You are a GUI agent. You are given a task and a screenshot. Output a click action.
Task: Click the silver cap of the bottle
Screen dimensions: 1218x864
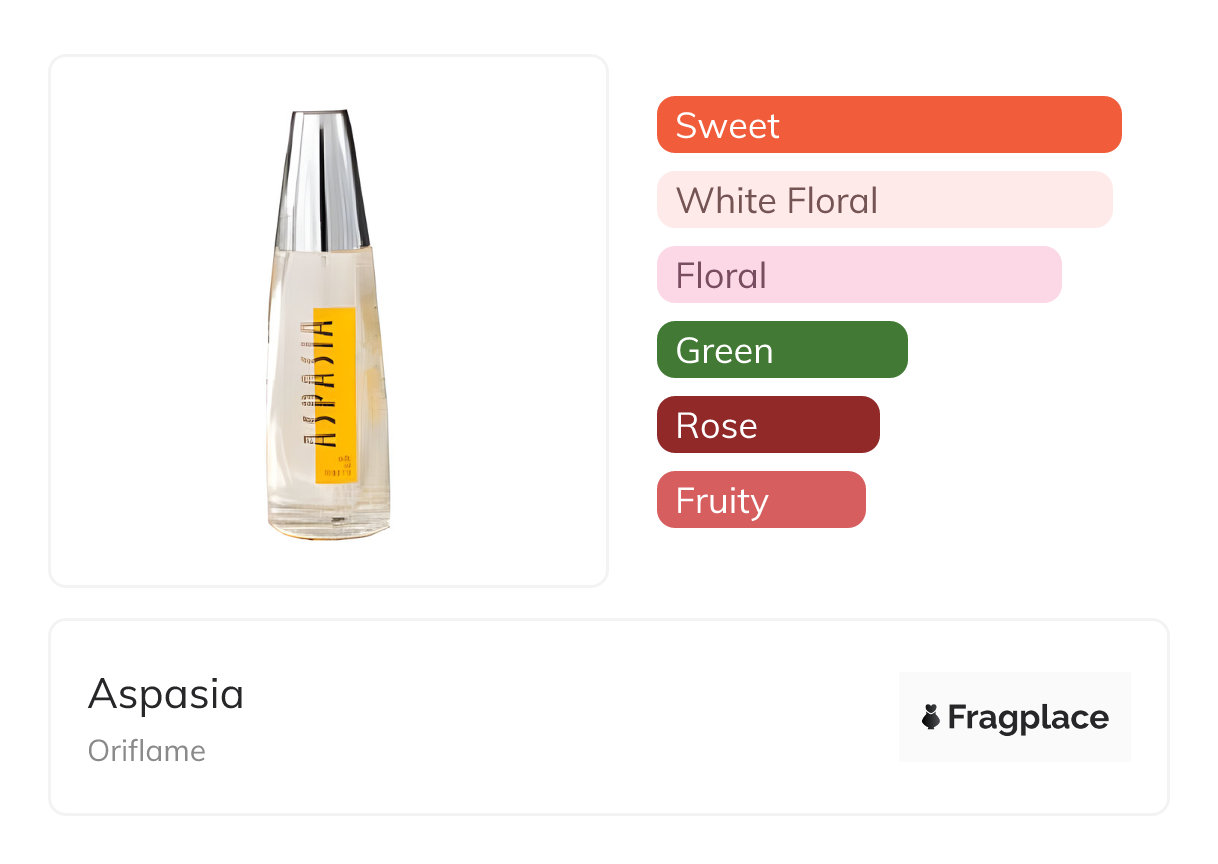click(x=322, y=180)
